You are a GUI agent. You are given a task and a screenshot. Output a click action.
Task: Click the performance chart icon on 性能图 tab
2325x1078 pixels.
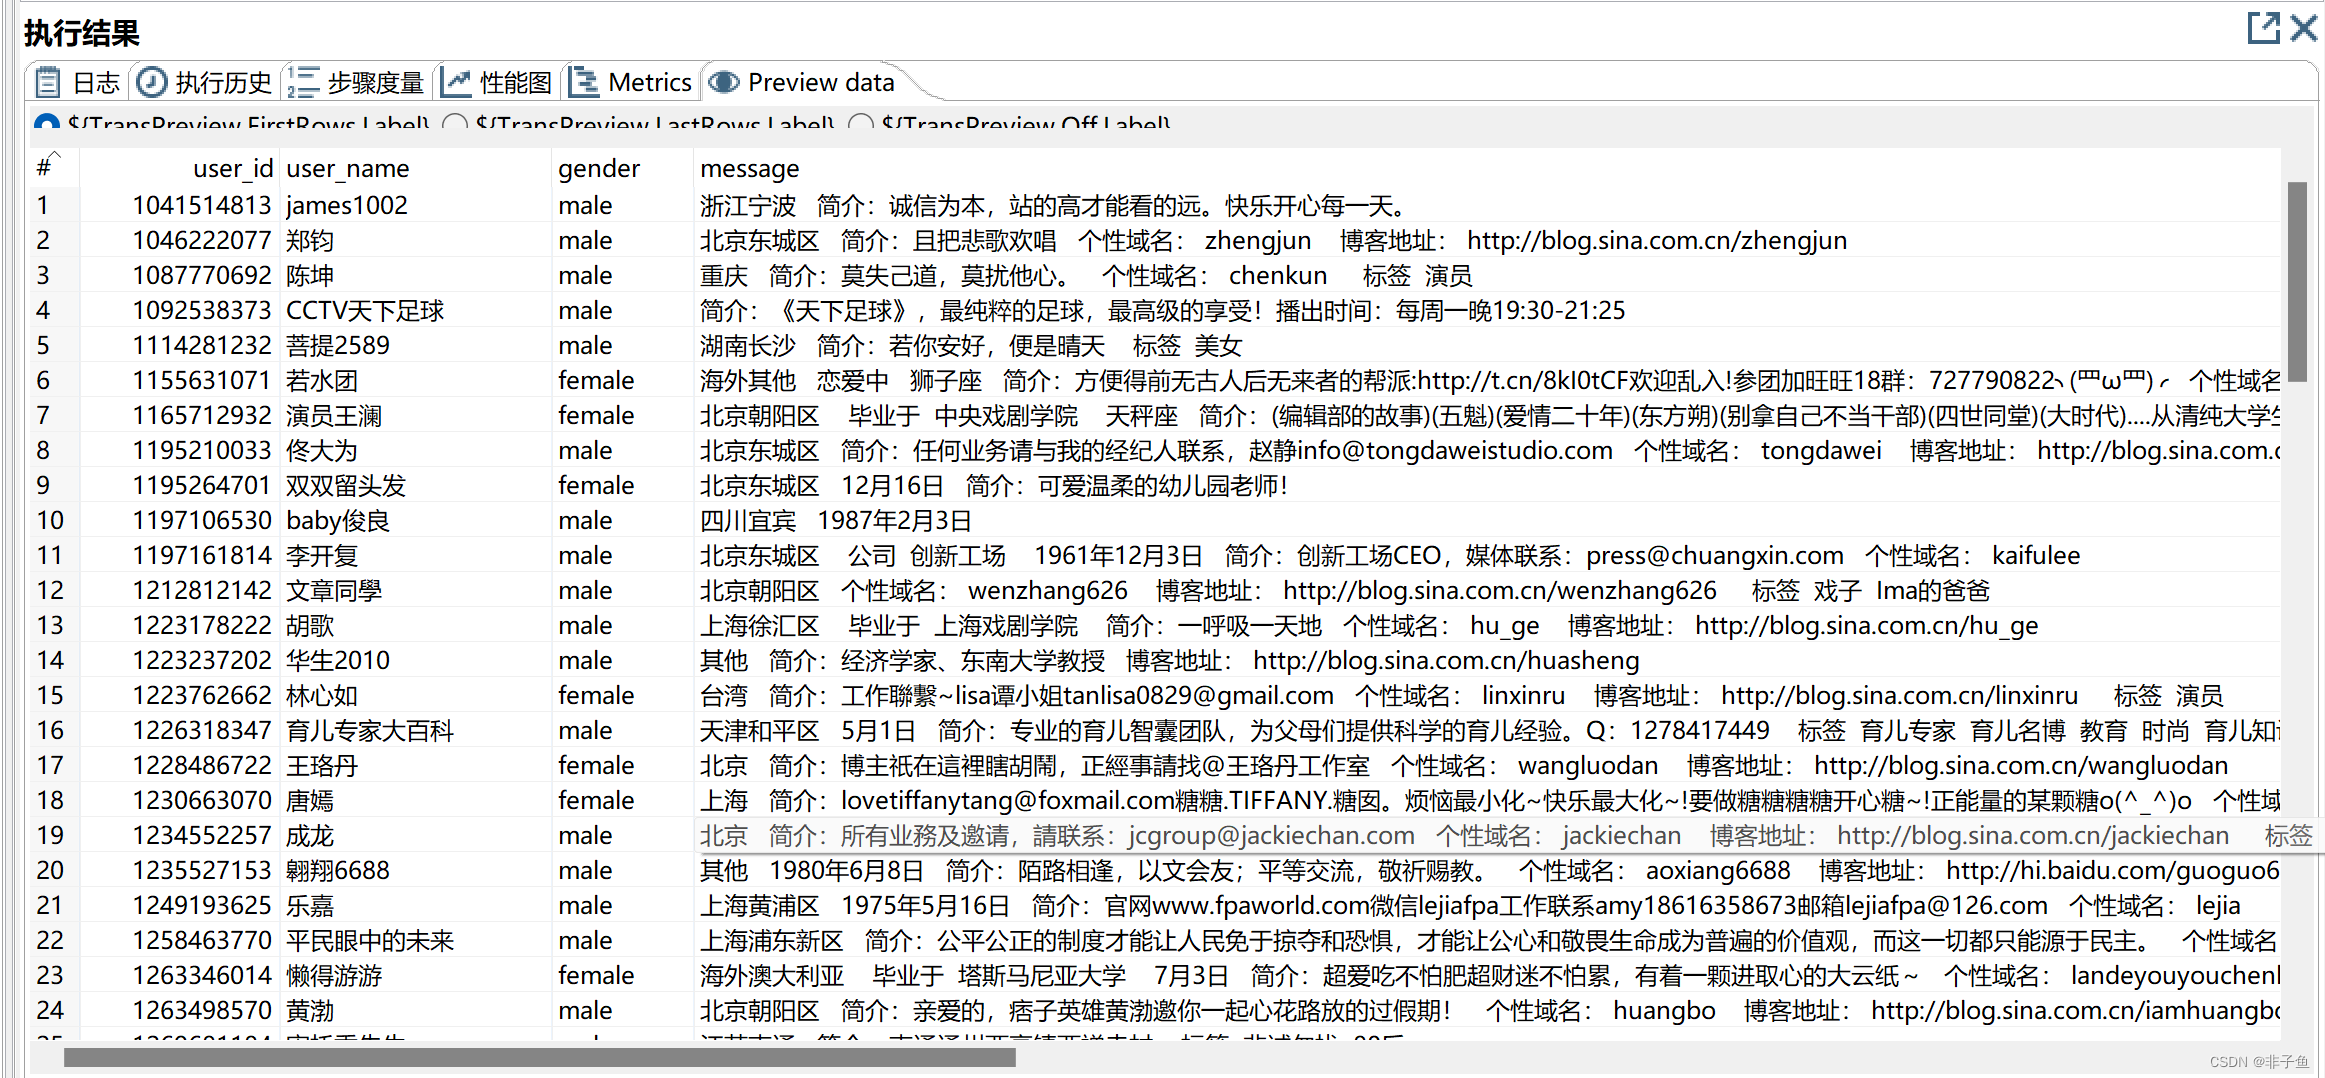click(457, 81)
